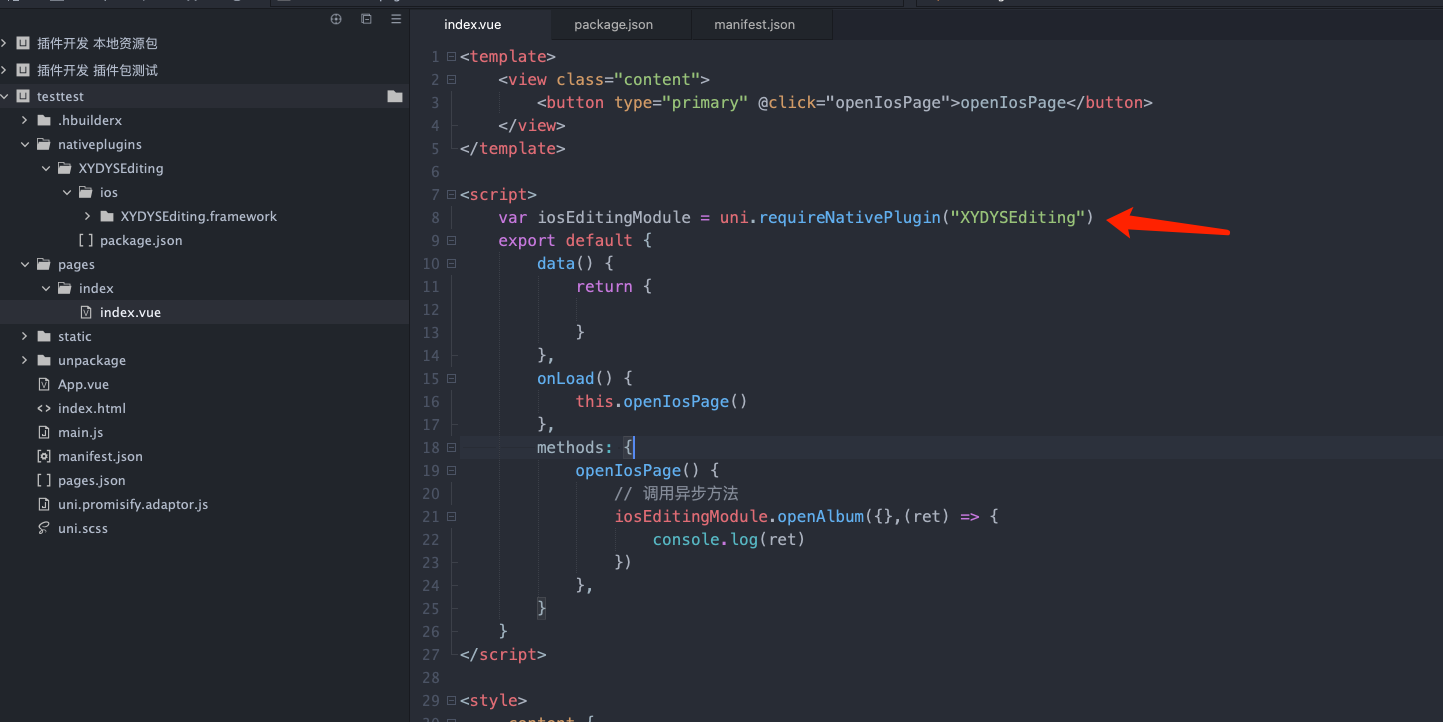Click the package.json file icon in the tree
Viewport: 1443px width, 722px height.
click(86, 240)
